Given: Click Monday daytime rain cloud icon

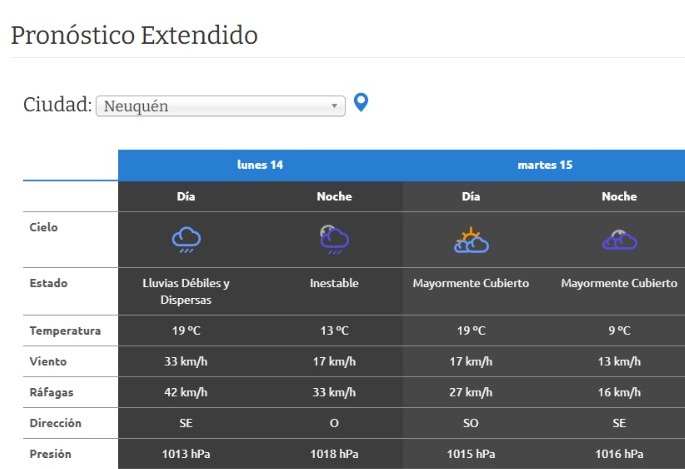Looking at the screenshot, I should click(x=186, y=239).
